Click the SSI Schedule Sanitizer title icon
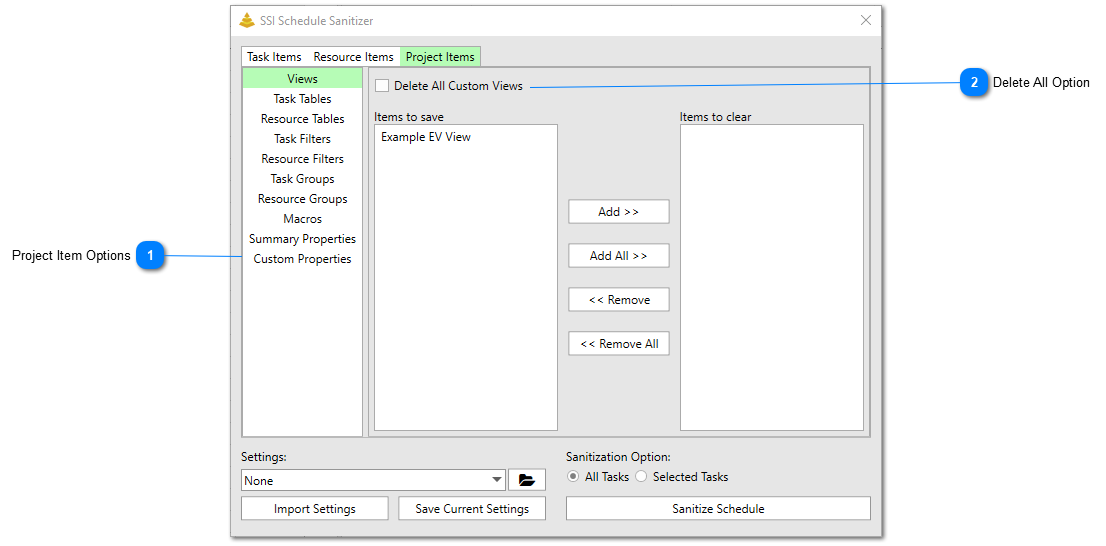The height and width of the screenshot is (546, 1106). pos(246,20)
